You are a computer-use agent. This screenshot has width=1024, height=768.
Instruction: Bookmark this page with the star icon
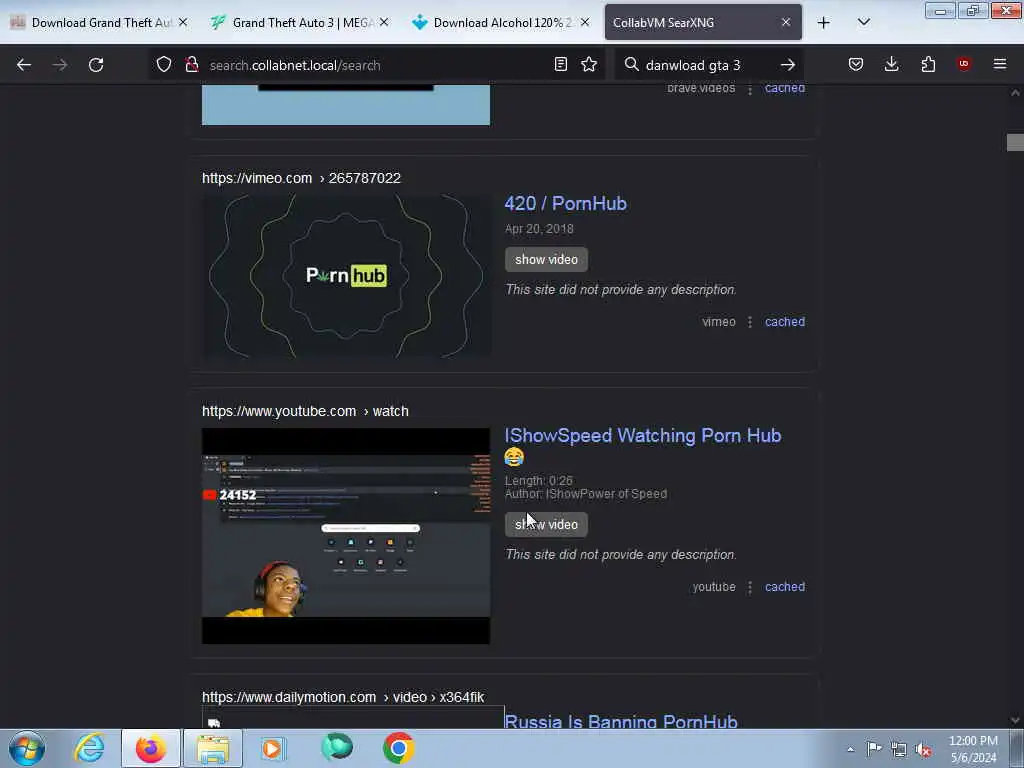tap(589, 64)
